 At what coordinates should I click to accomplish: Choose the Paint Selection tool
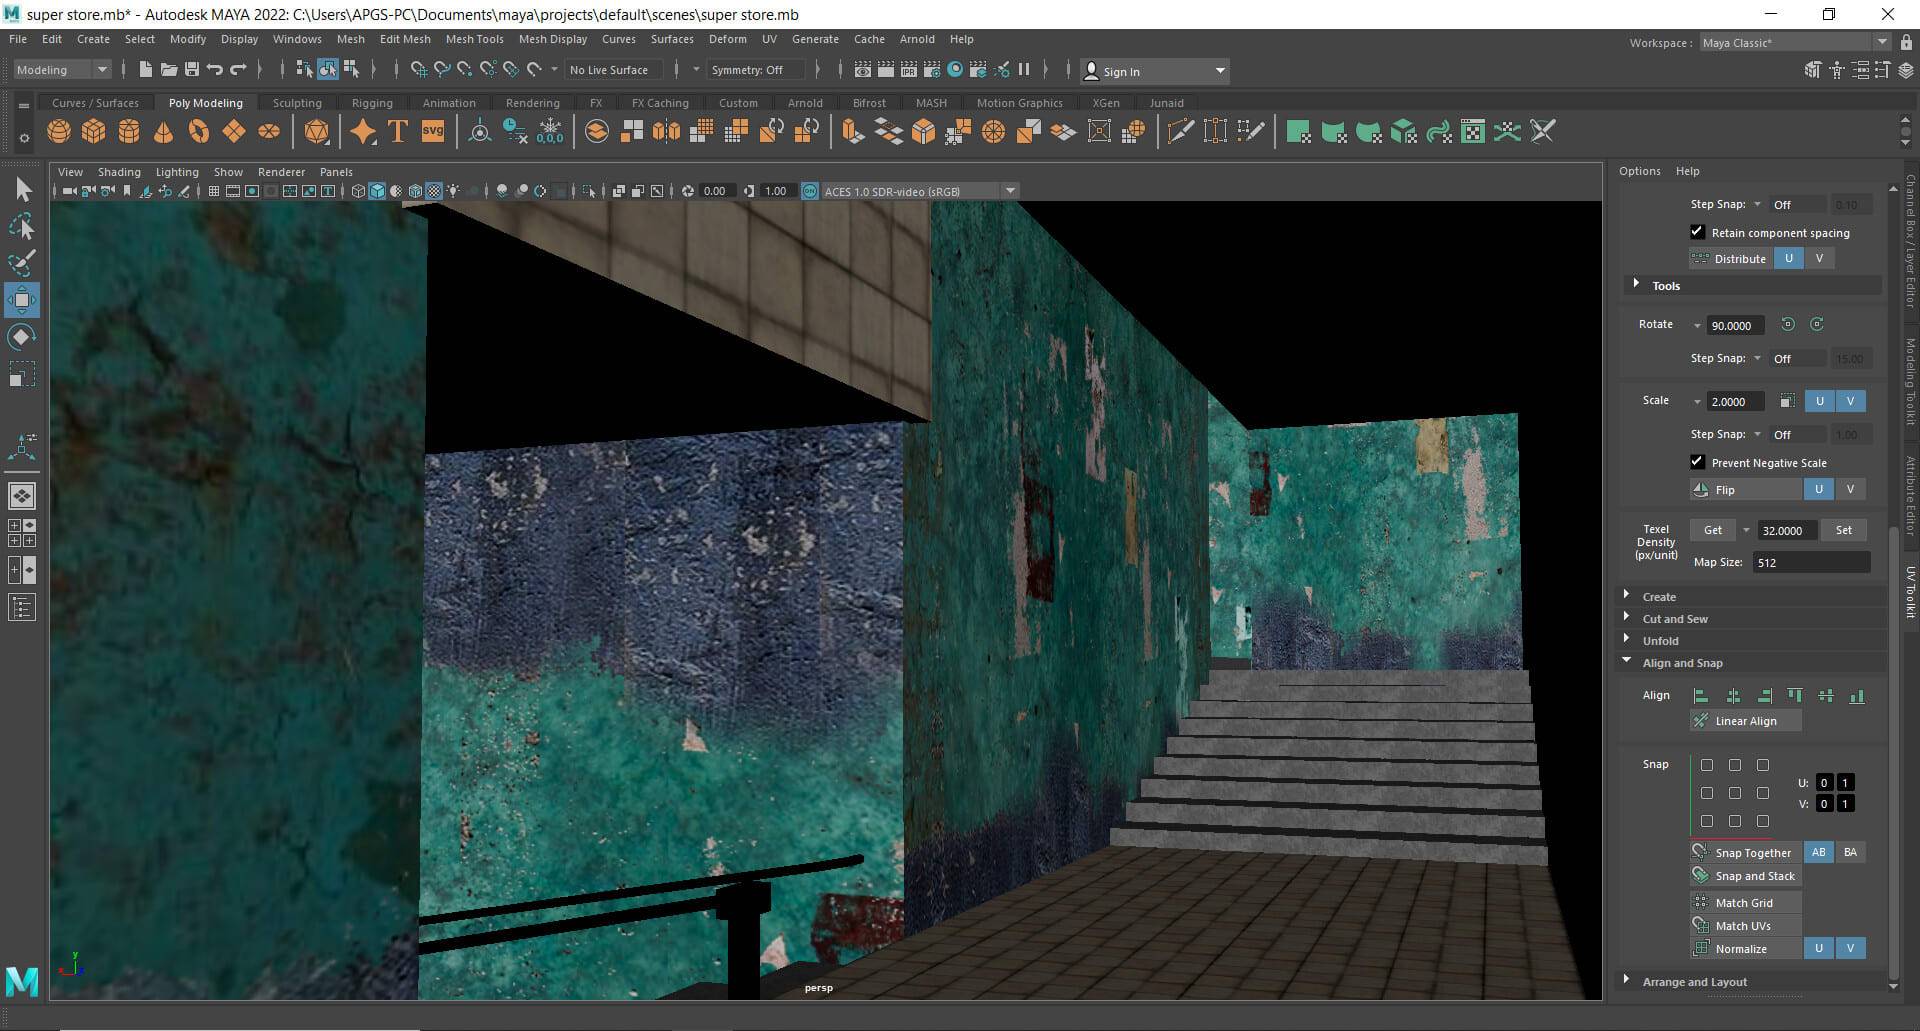pyautogui.click(x=22, y=263)
